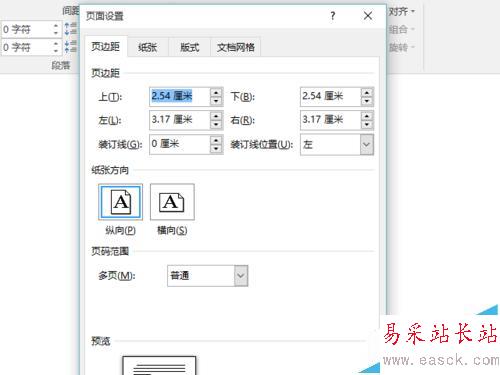Decrease the gutter value
Viewport: 500px width, 375px height.
(216, 149)
